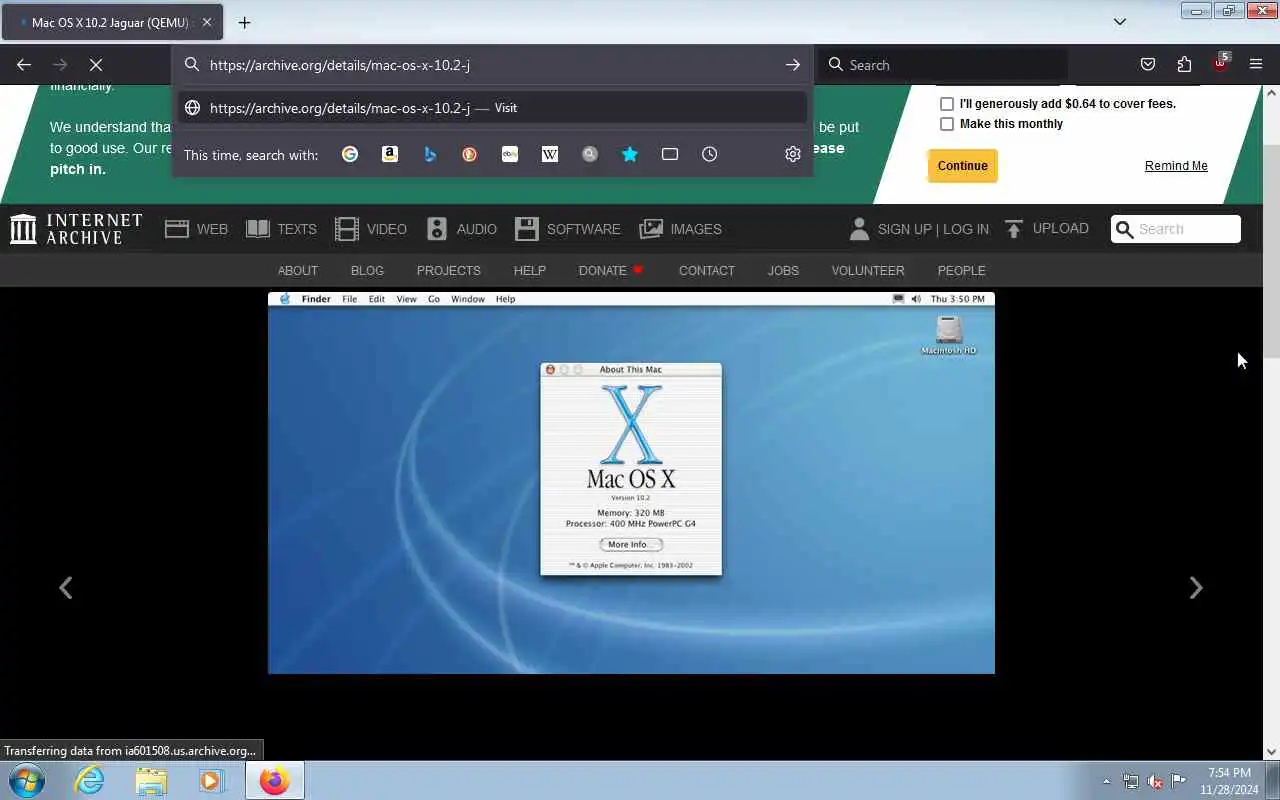Viewport: 1280px width, 800px height.
Task: Click the Upload icon link
Action: tap(1014, 229)
